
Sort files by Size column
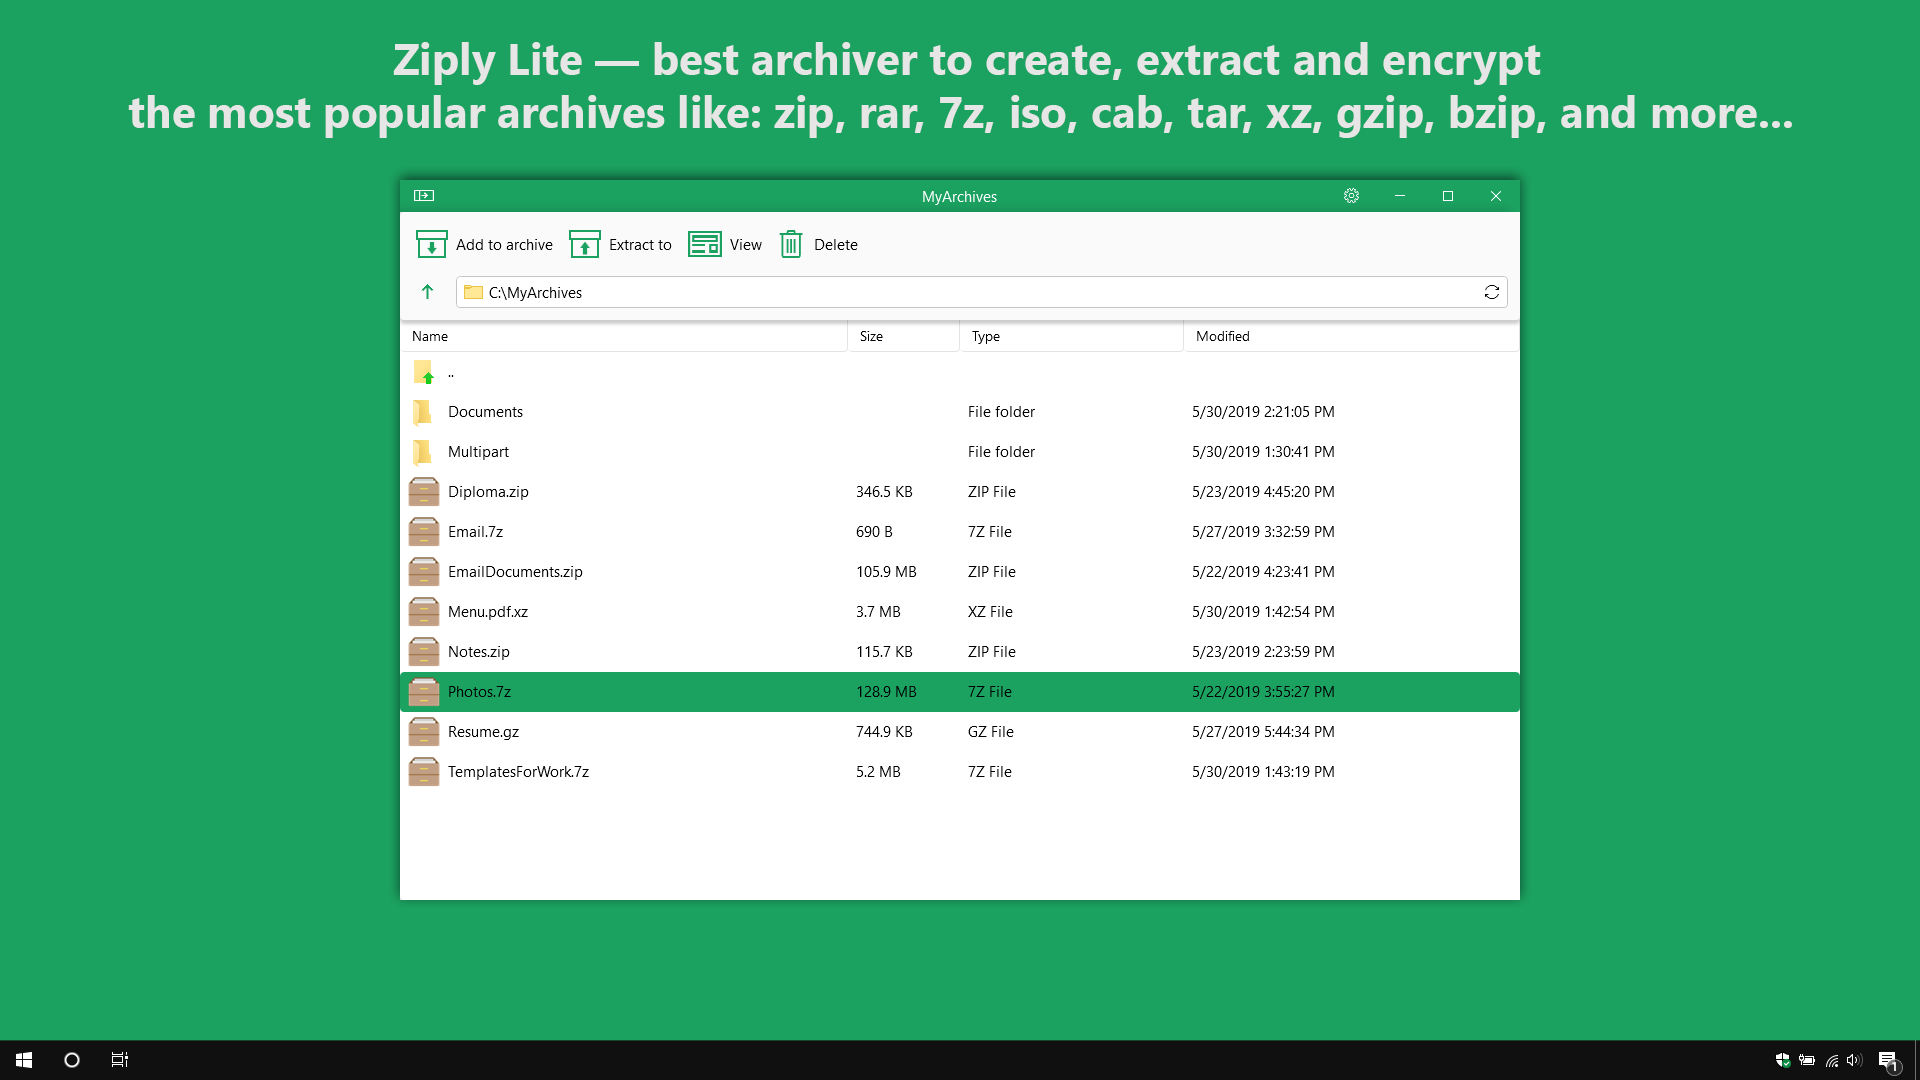pyautogui.click(x=871, y=336)
